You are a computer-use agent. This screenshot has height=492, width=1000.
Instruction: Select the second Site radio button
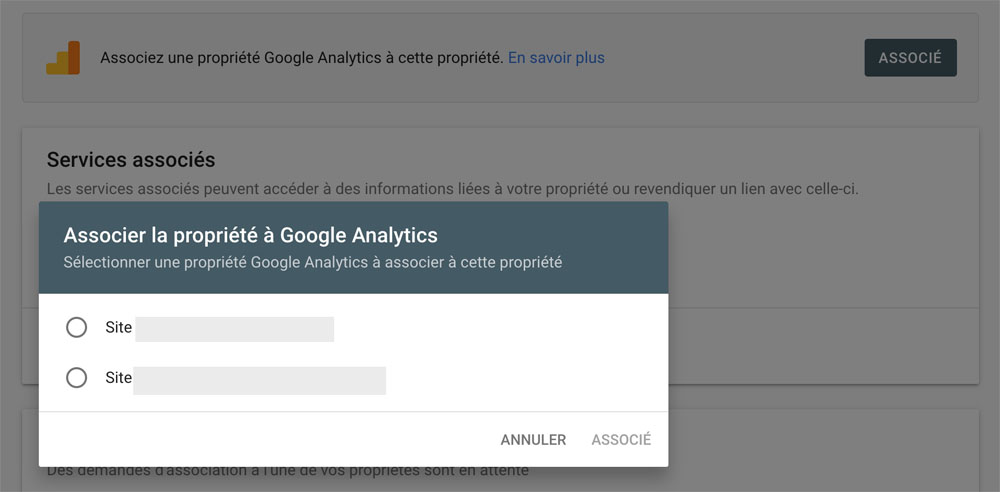point(77,378)
